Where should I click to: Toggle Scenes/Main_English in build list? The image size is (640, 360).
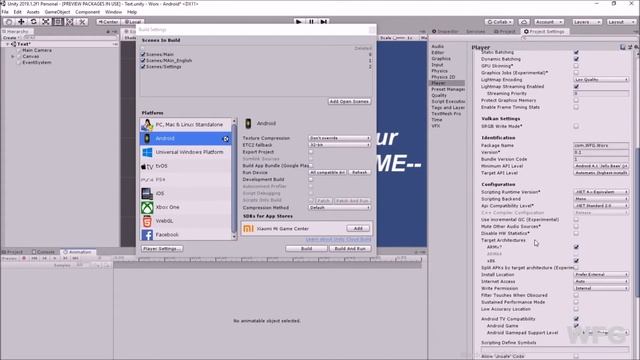(143, 60)
